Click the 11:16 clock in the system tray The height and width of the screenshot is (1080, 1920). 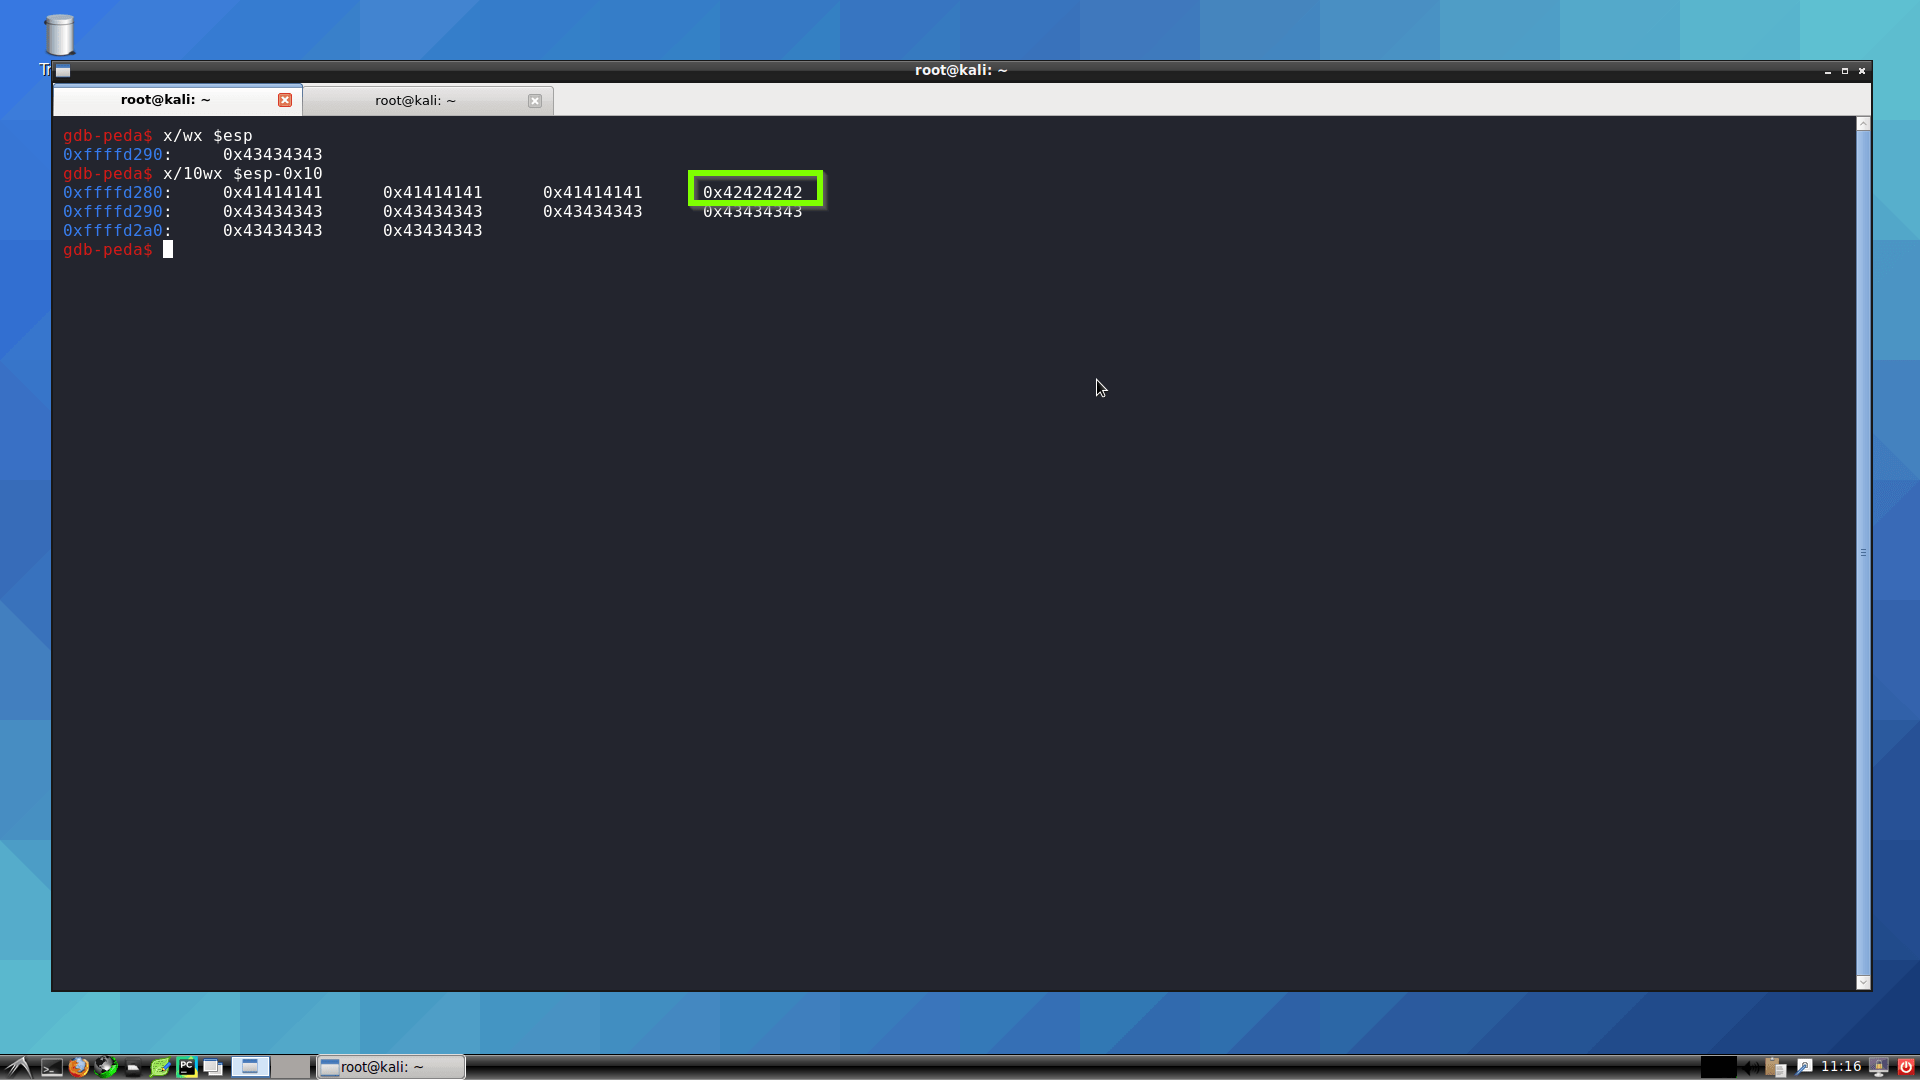click(x=1841, y=1066)
